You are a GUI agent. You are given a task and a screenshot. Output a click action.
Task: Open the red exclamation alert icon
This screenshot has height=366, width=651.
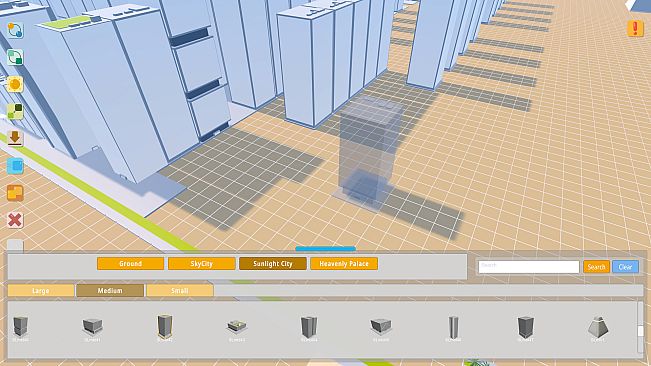coord(635,28)
